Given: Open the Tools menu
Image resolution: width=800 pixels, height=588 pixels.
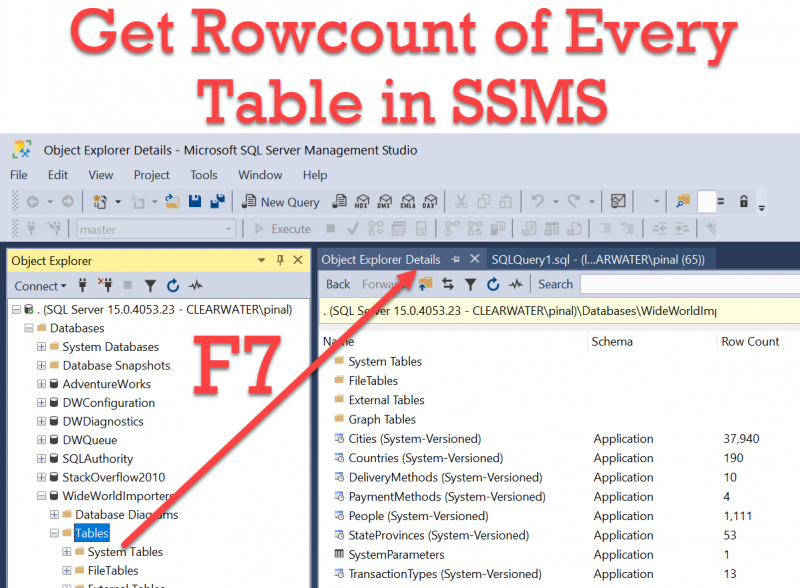Looking at the screenshot, I should [204, 175].
